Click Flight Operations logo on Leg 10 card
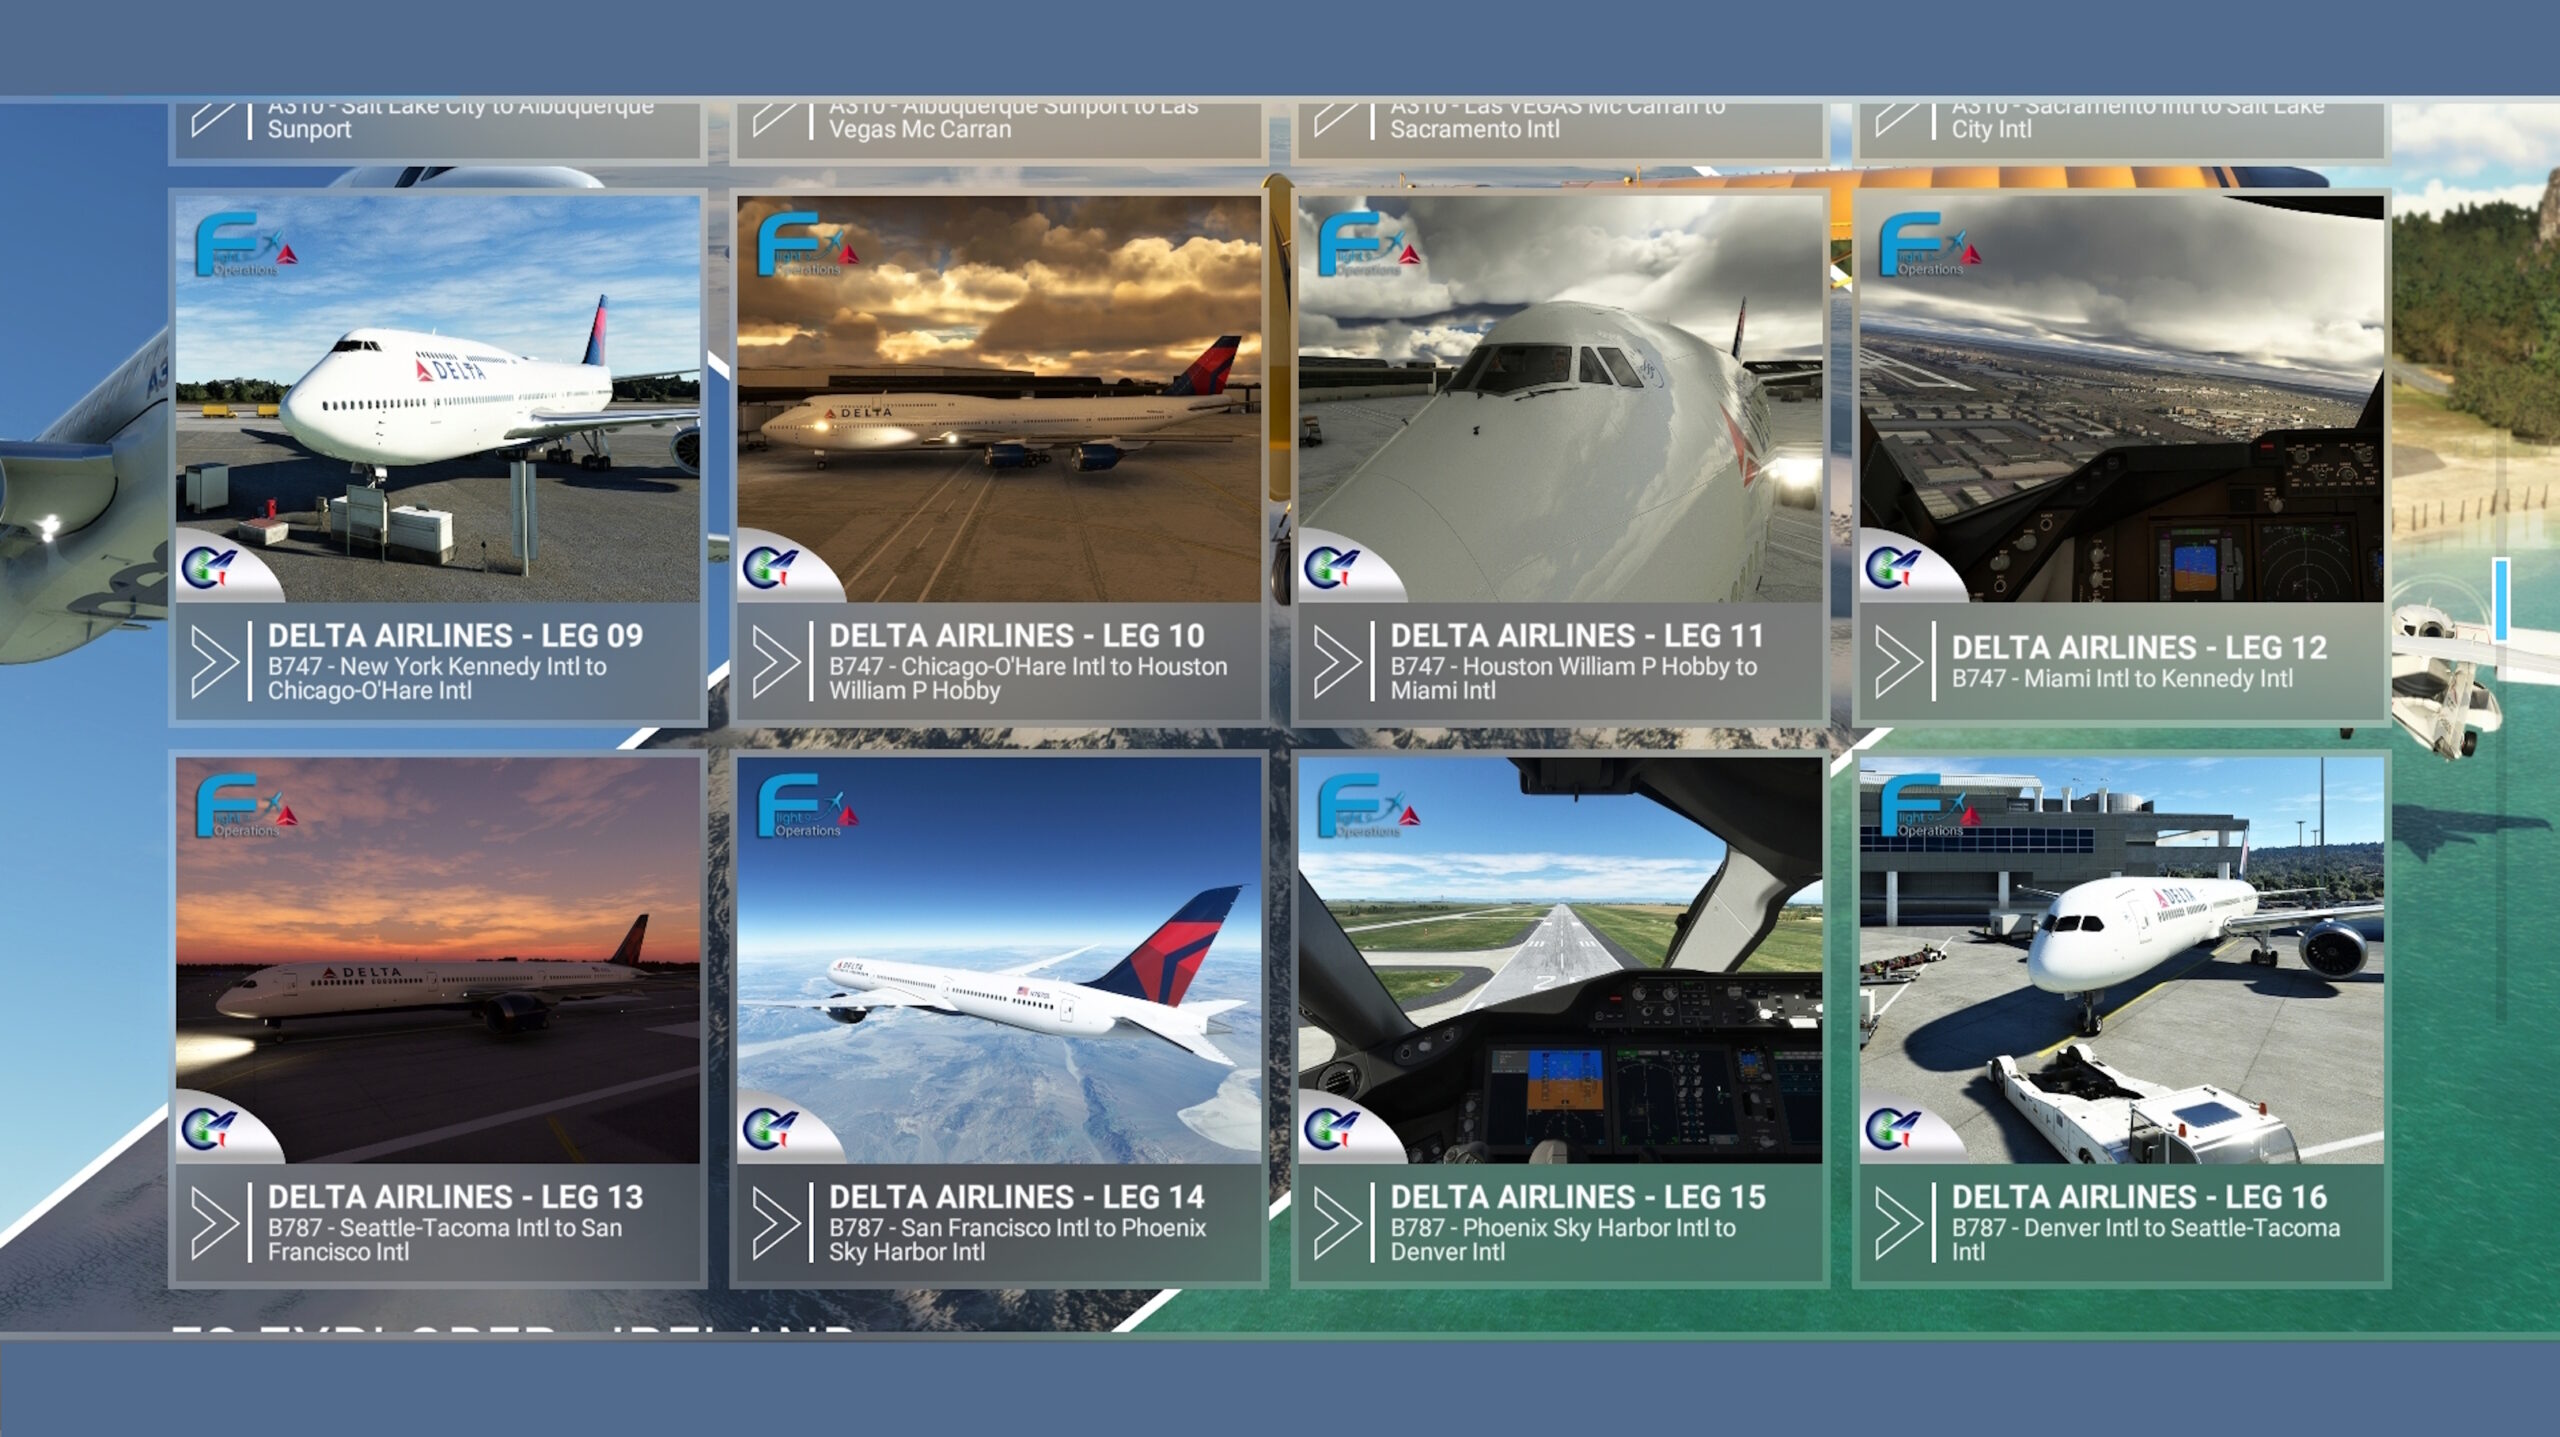Screen dimensions: 2560x1437 807,244
